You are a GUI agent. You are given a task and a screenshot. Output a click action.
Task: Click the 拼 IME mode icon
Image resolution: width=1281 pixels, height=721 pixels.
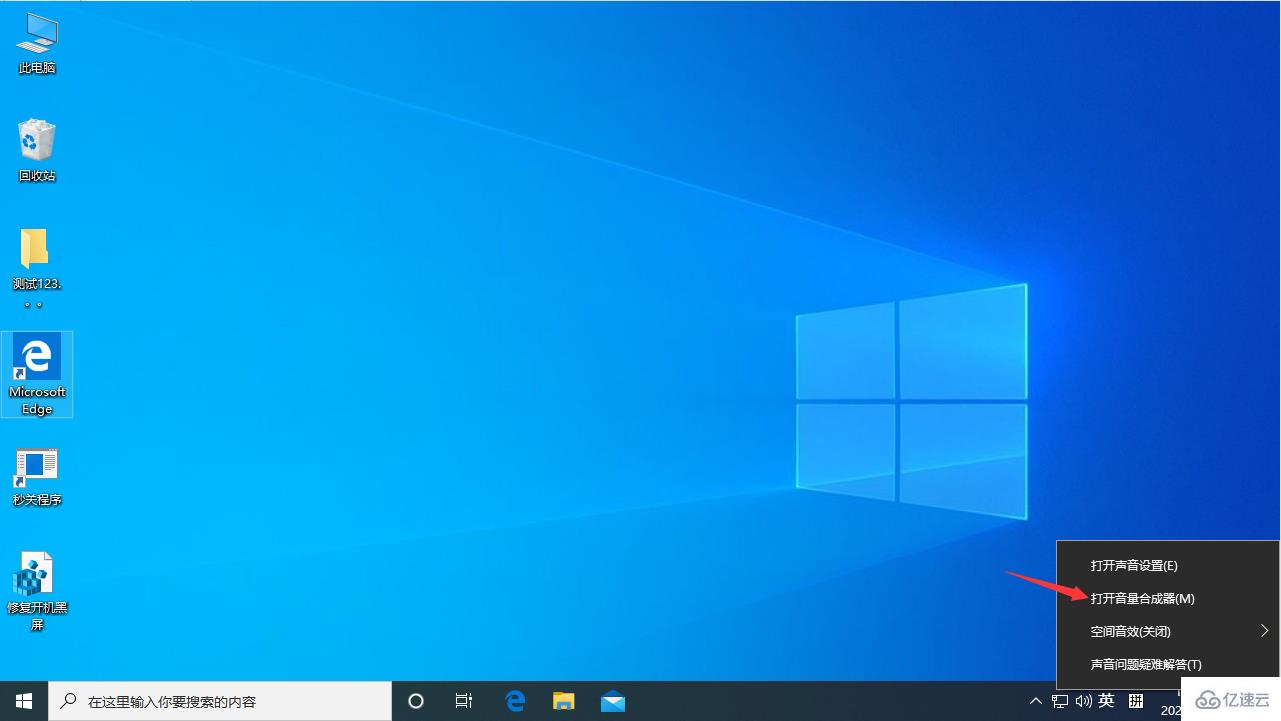point(1136,701)
